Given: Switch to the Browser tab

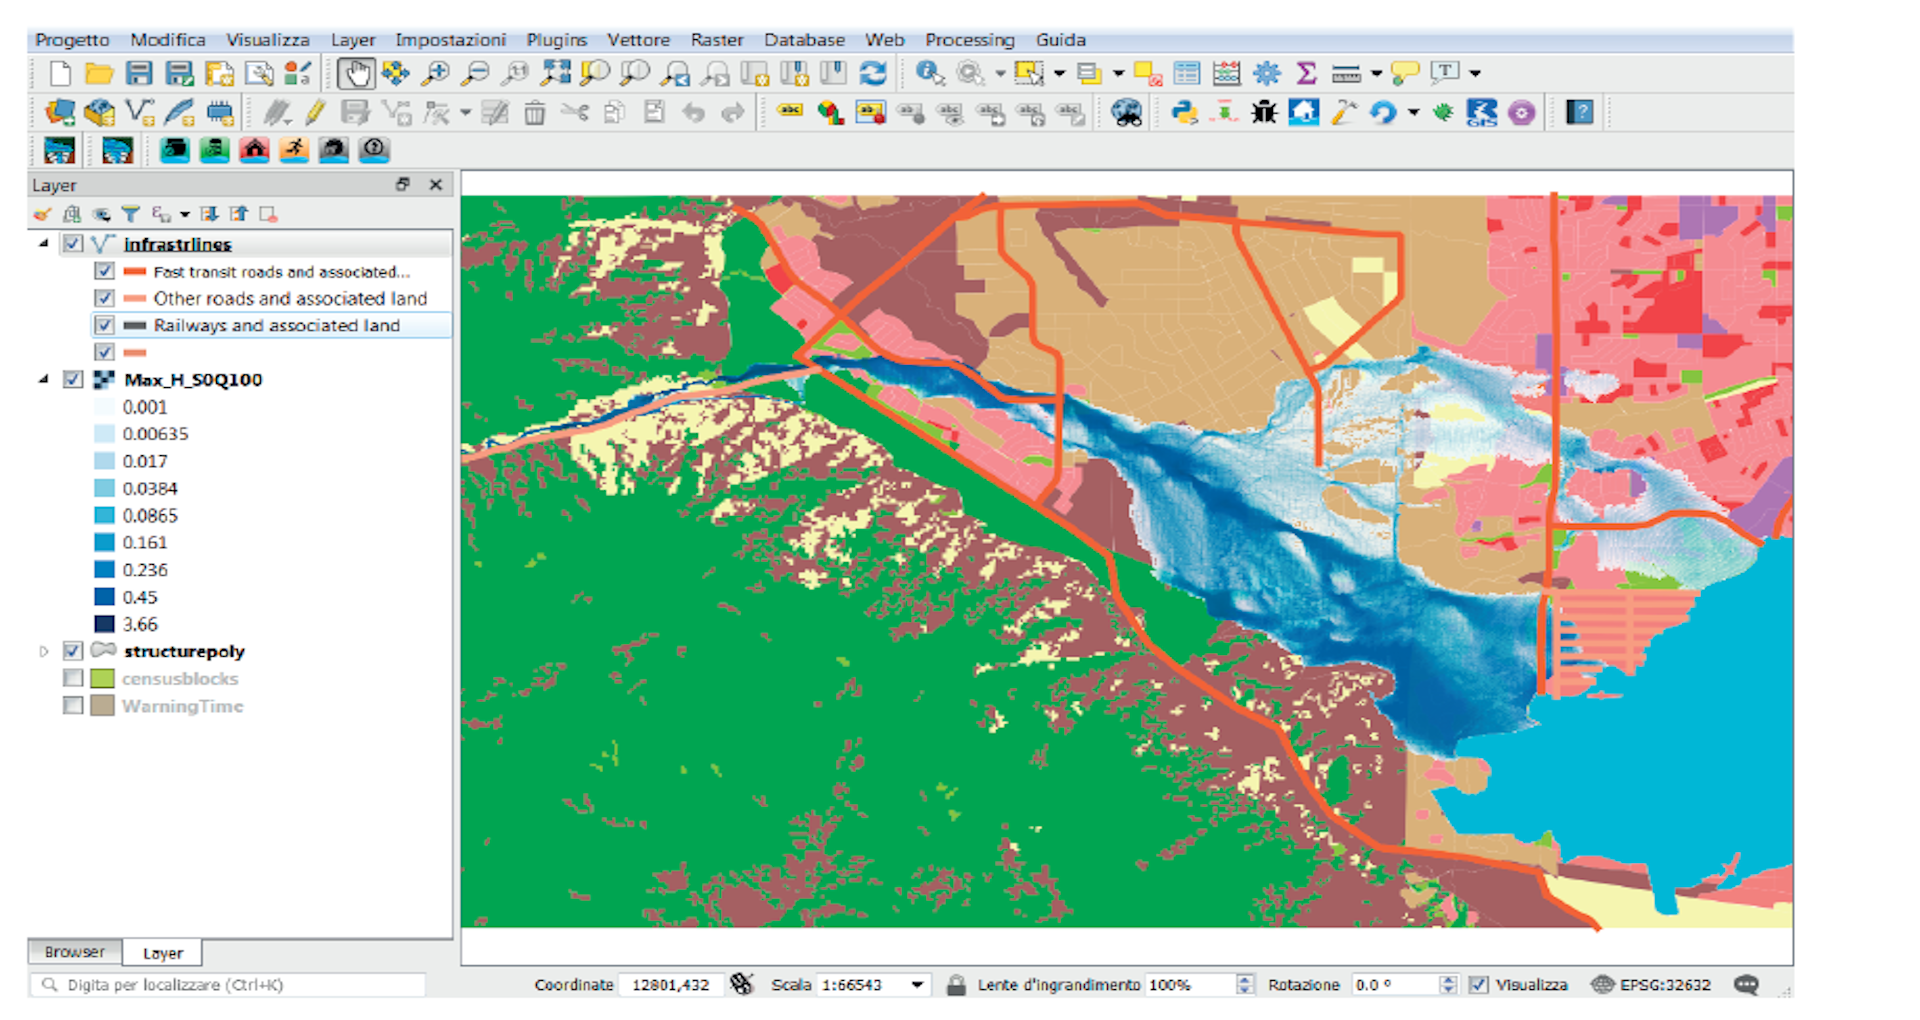Looking at the screenshot, I should point(74,952).
